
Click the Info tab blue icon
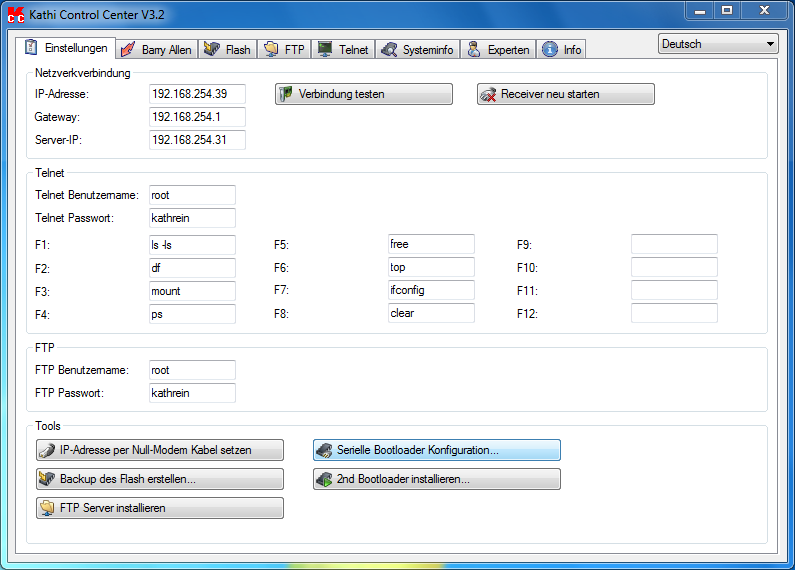click(x=550, y=49)
